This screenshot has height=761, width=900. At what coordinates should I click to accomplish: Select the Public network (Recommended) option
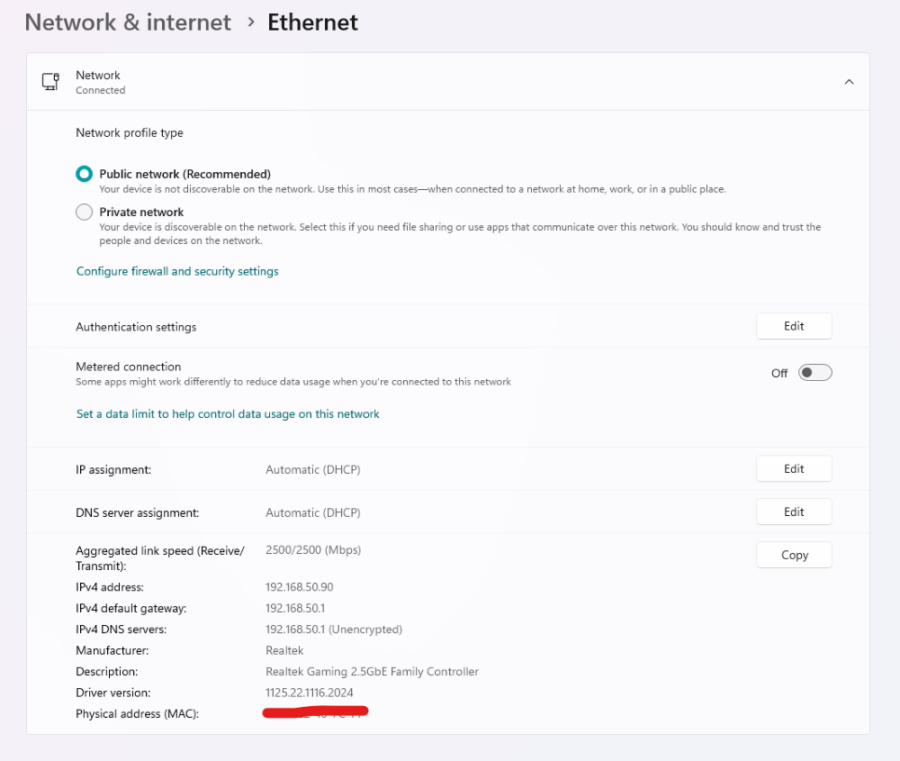tap(84, 174)
